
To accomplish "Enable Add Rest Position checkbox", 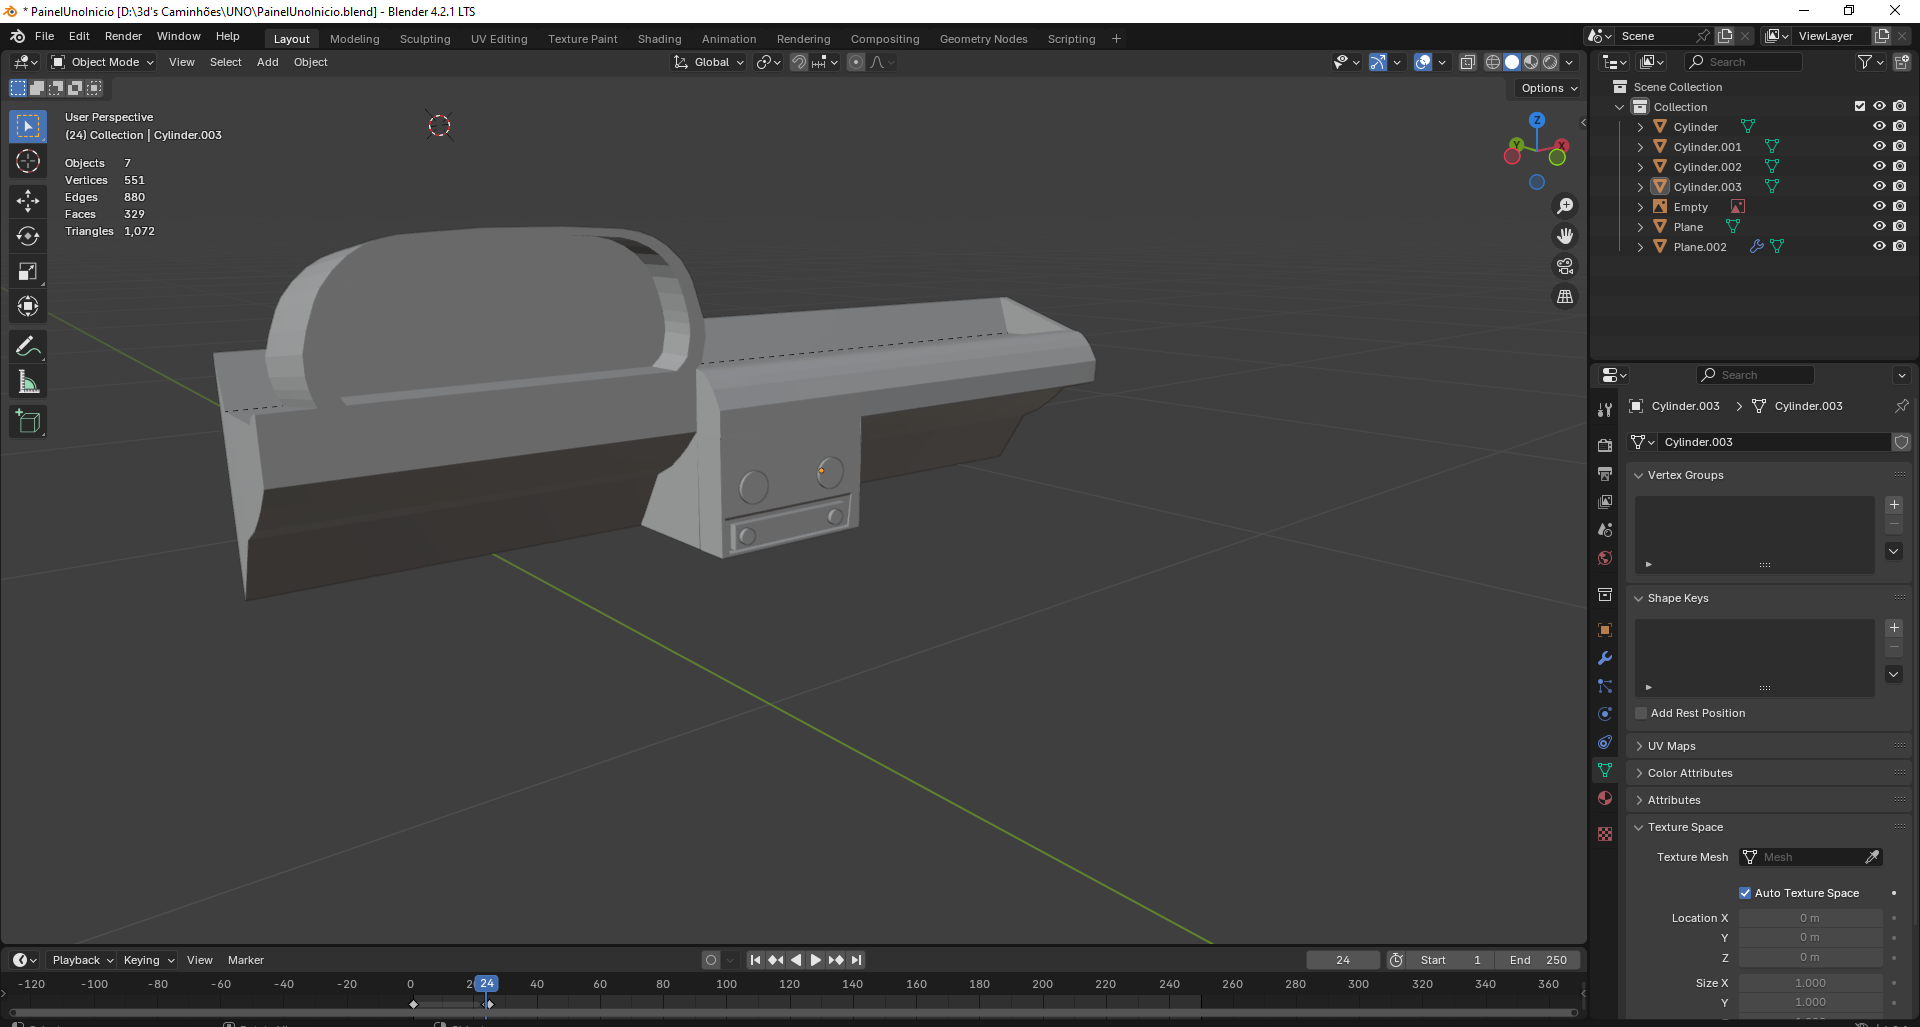I will (x=1641, y=713).
